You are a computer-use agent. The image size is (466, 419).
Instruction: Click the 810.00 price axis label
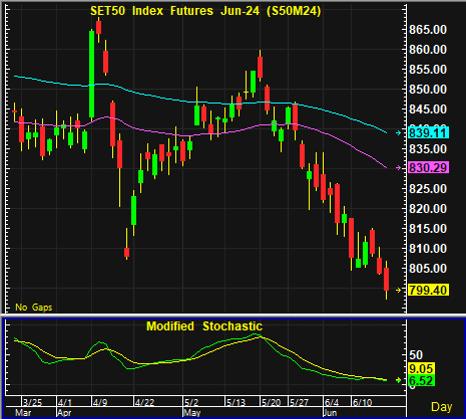click(428, 249)
